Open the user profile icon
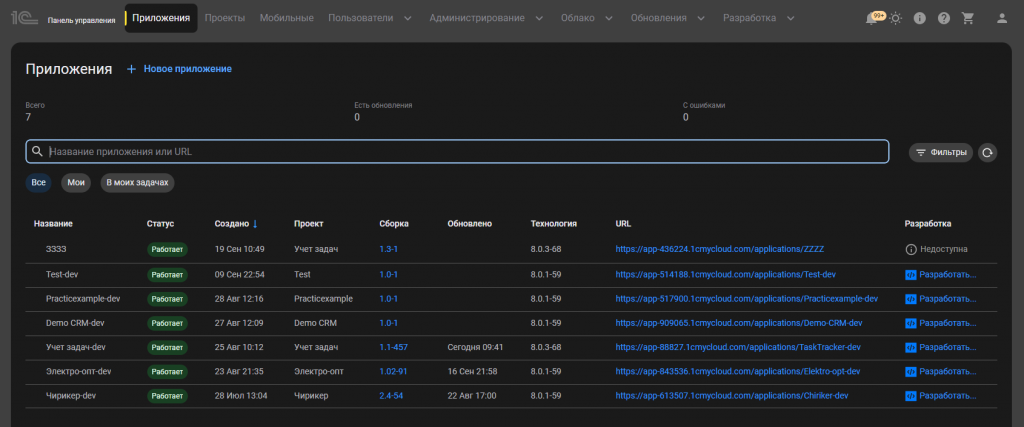 pos(1002,18)
